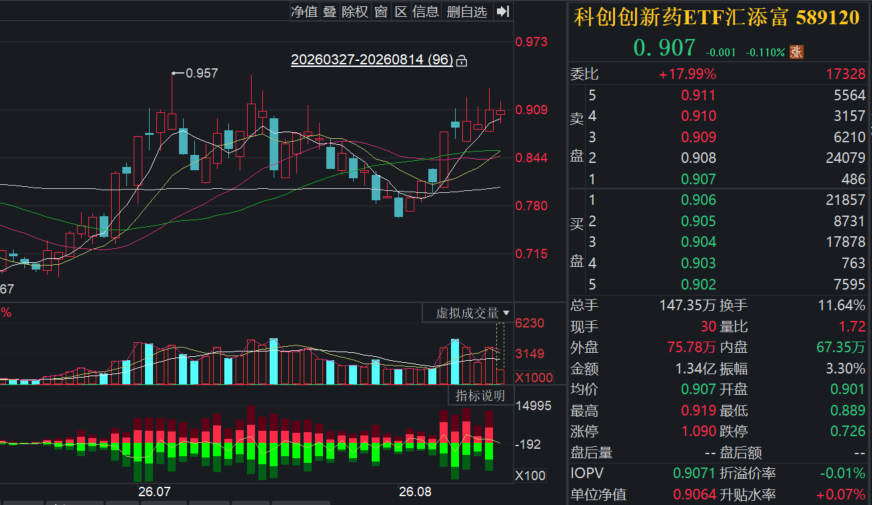The image size is (872, 505).
Task: Click the 开盘 value 0.901
Action: coord(848,389)
